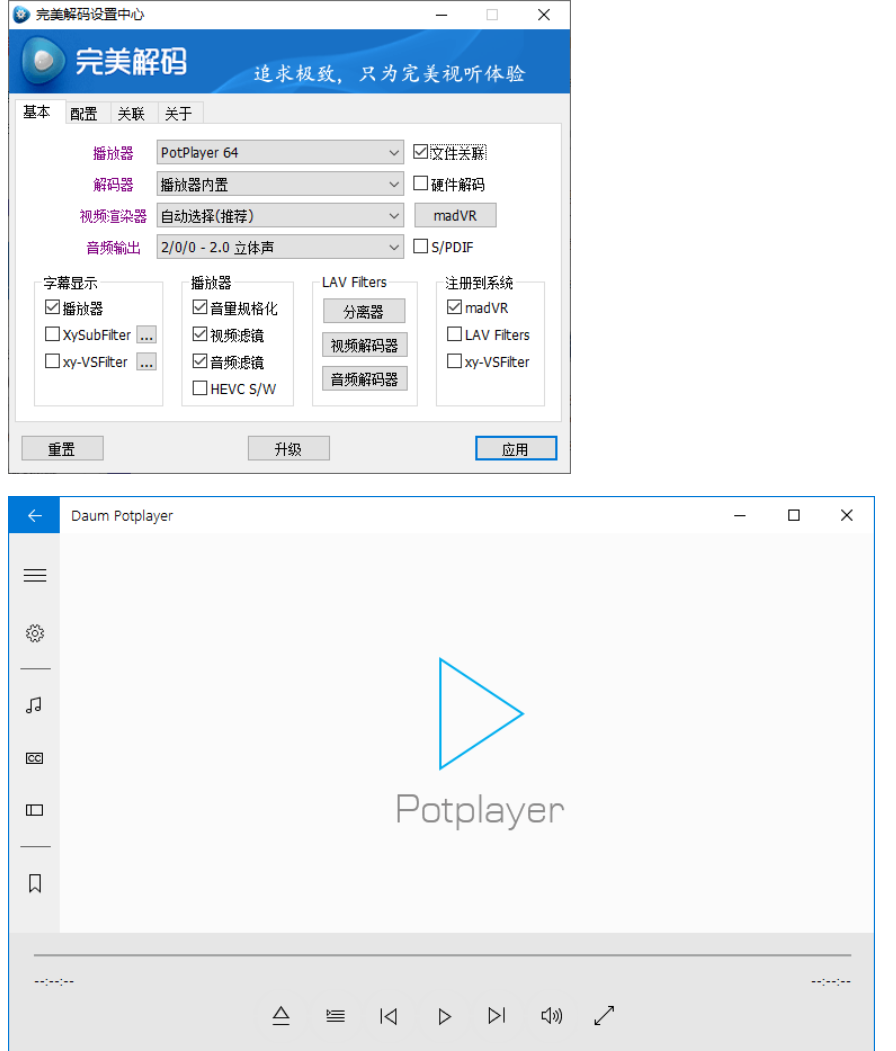Click the 完美解码 logo icon in banner
This screenshot has height=1051, width=896.
pos(43,61)
